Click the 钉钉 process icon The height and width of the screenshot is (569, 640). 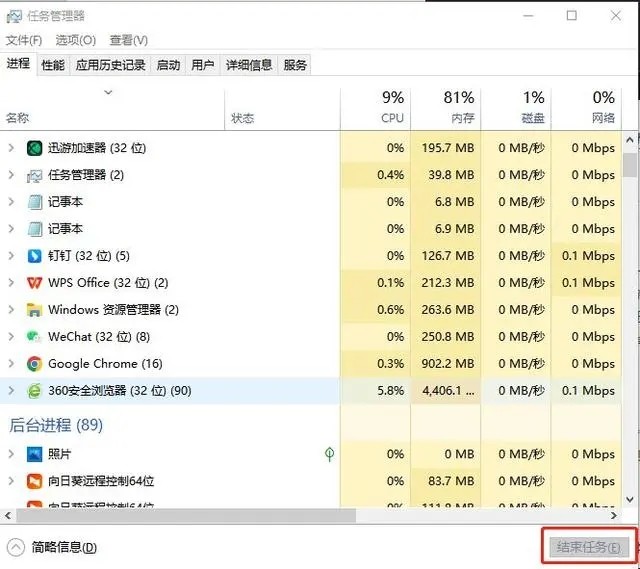pyautogui.click(x=35, y=256)
